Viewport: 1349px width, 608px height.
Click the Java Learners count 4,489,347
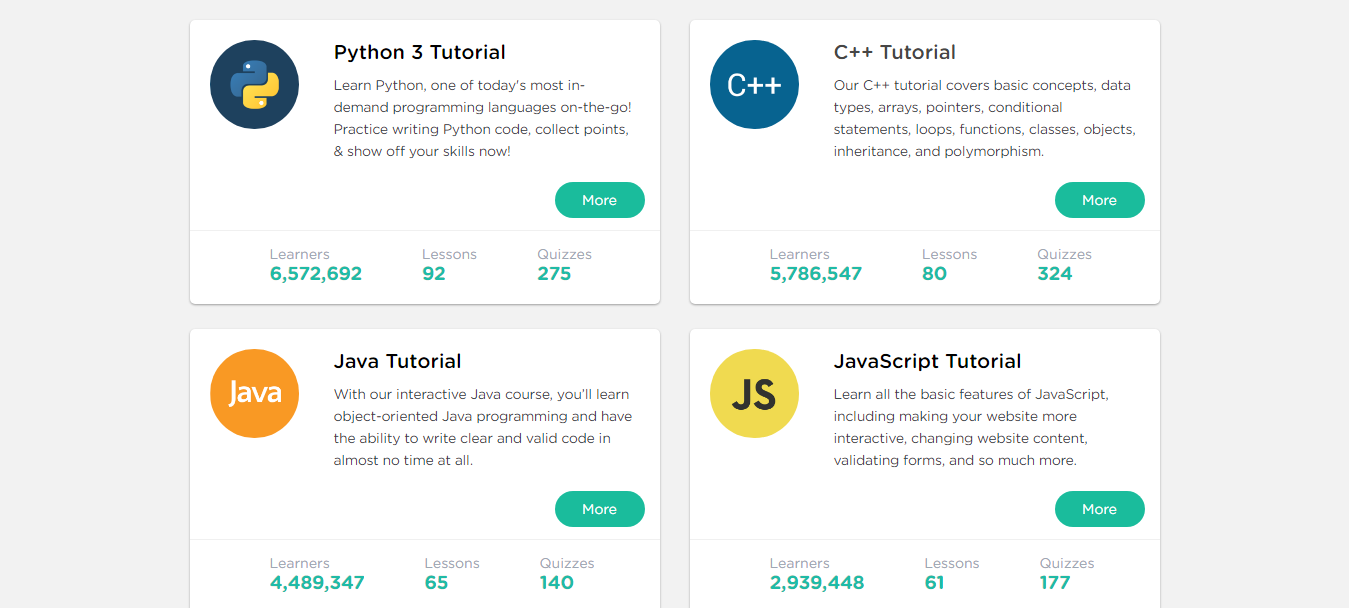coord(316,582)
